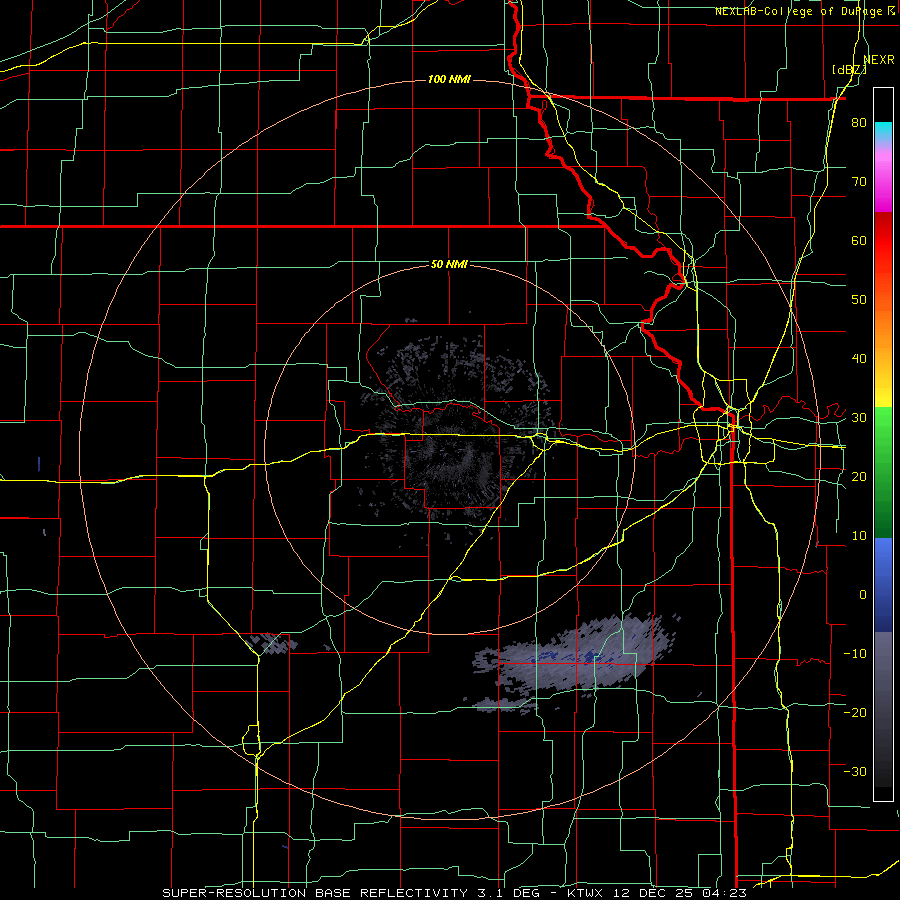900x900 pixels.
Task: Click the 0 value on the dBZ scale
Action: point(863,594)
